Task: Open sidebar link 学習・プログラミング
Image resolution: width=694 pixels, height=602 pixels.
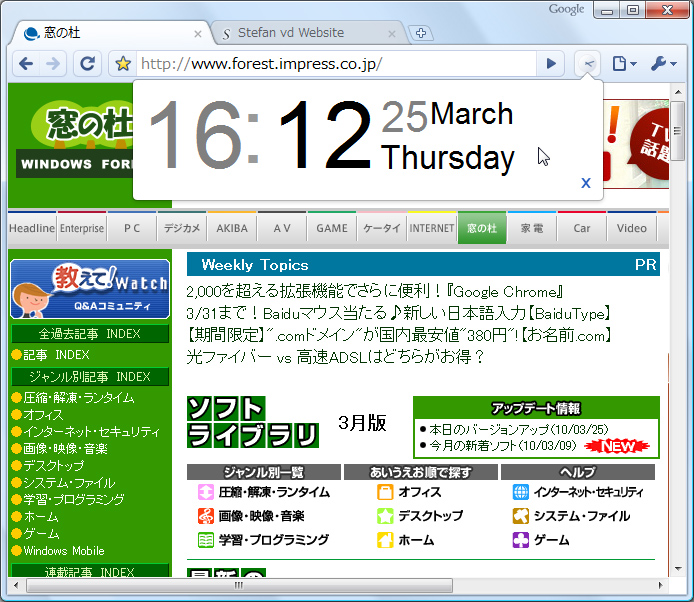Action: pos(74,500)
